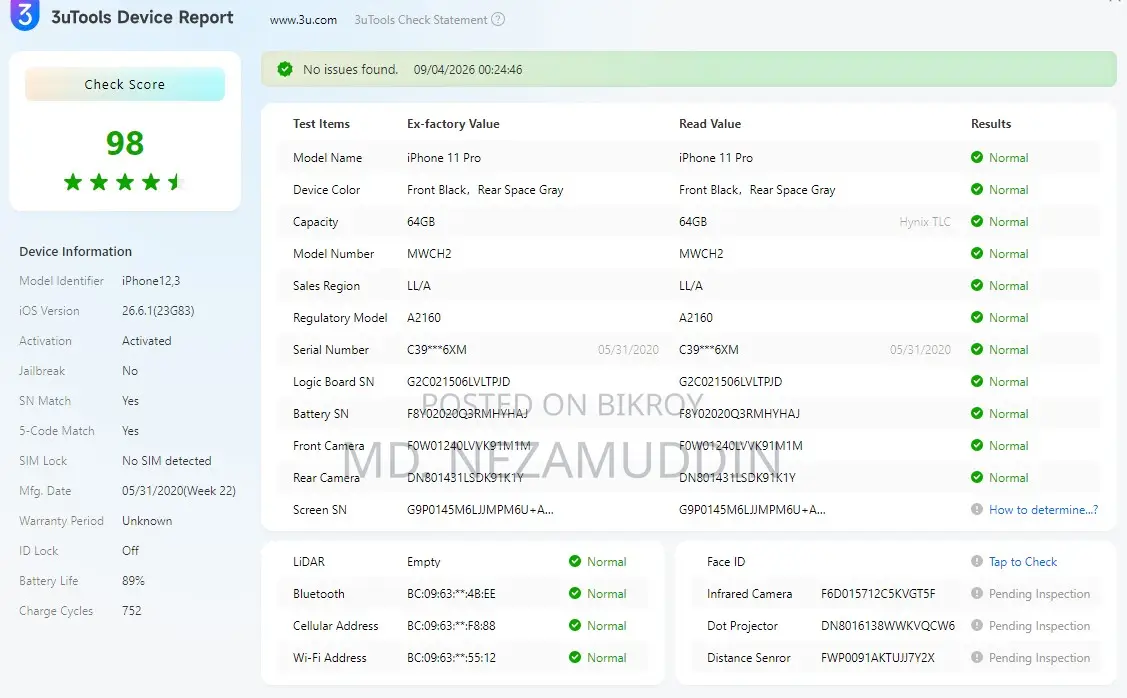This screenshot has height=698, width=1127.
Task: Select the Model Identifier value iPhone12,3
Action: pos(151,281)
